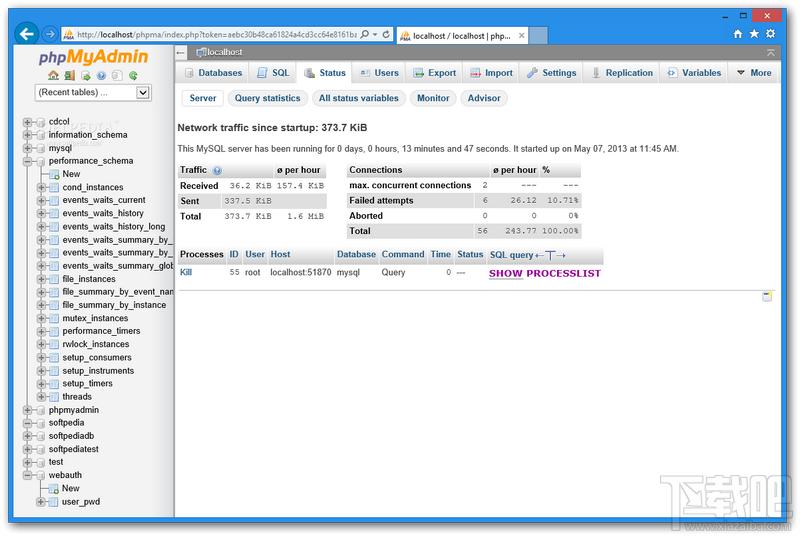Open the browser favorites star icon
Viewport: 800px width, 536px height.
(754, 34)
